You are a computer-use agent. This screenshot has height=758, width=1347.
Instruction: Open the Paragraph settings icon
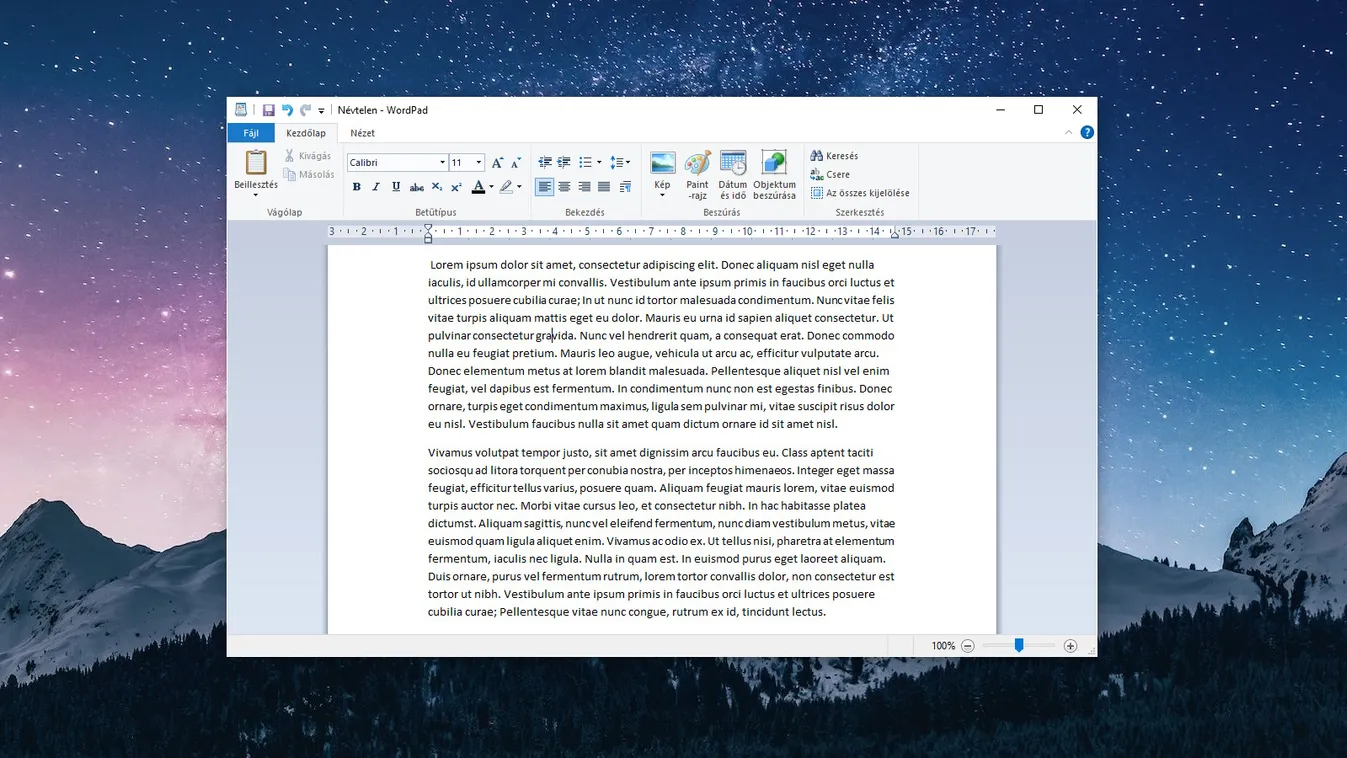625,187
